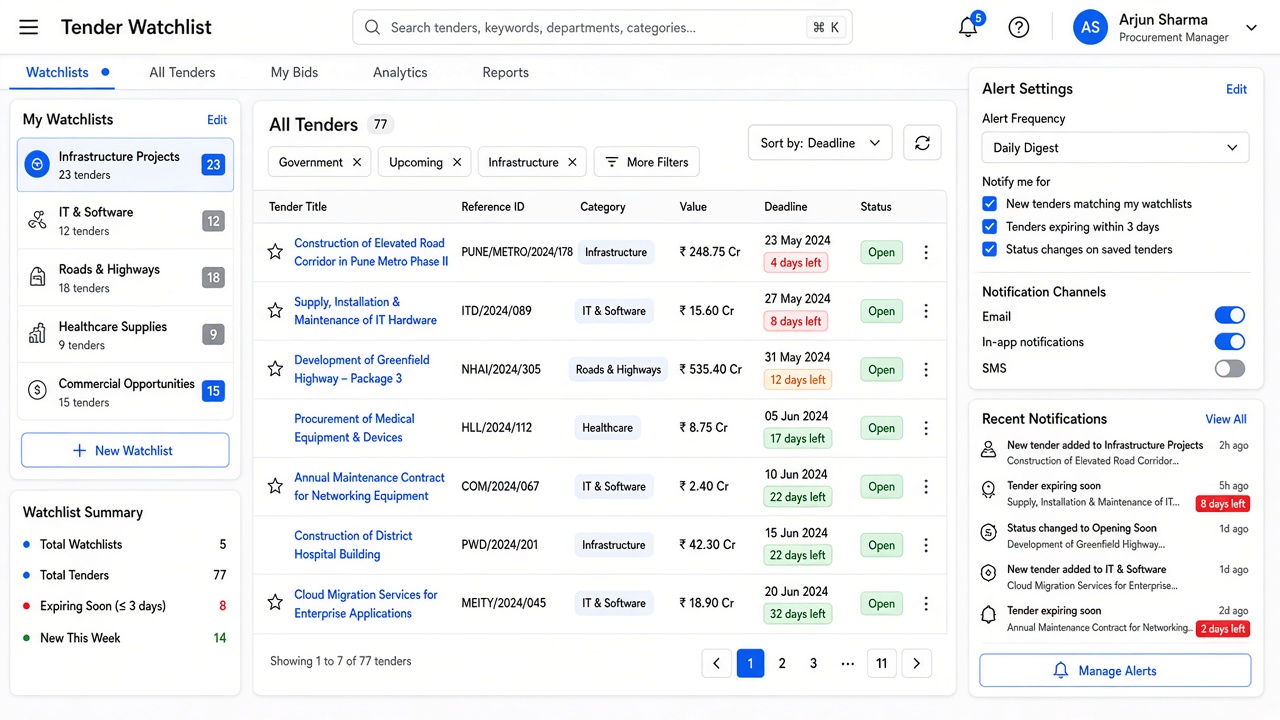The width and height of the screenshot is (1280, 720).
Task: Open the Alert Frequency Daily Digest dropdown
Action: (x=1115, y=148)
